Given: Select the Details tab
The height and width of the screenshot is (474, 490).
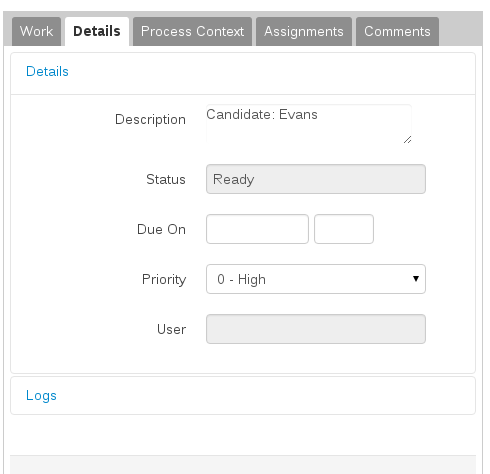Looking at the screenshot, I should 97,31.
